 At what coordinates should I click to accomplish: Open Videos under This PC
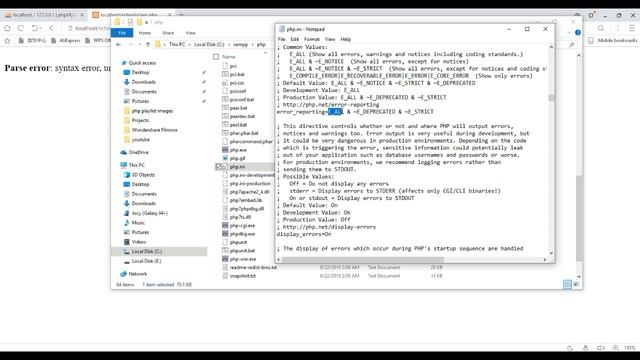tap(139, 242)
